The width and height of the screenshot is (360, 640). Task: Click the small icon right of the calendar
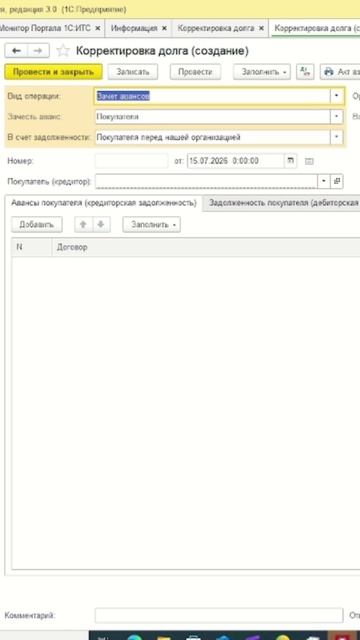click(309, 161)
